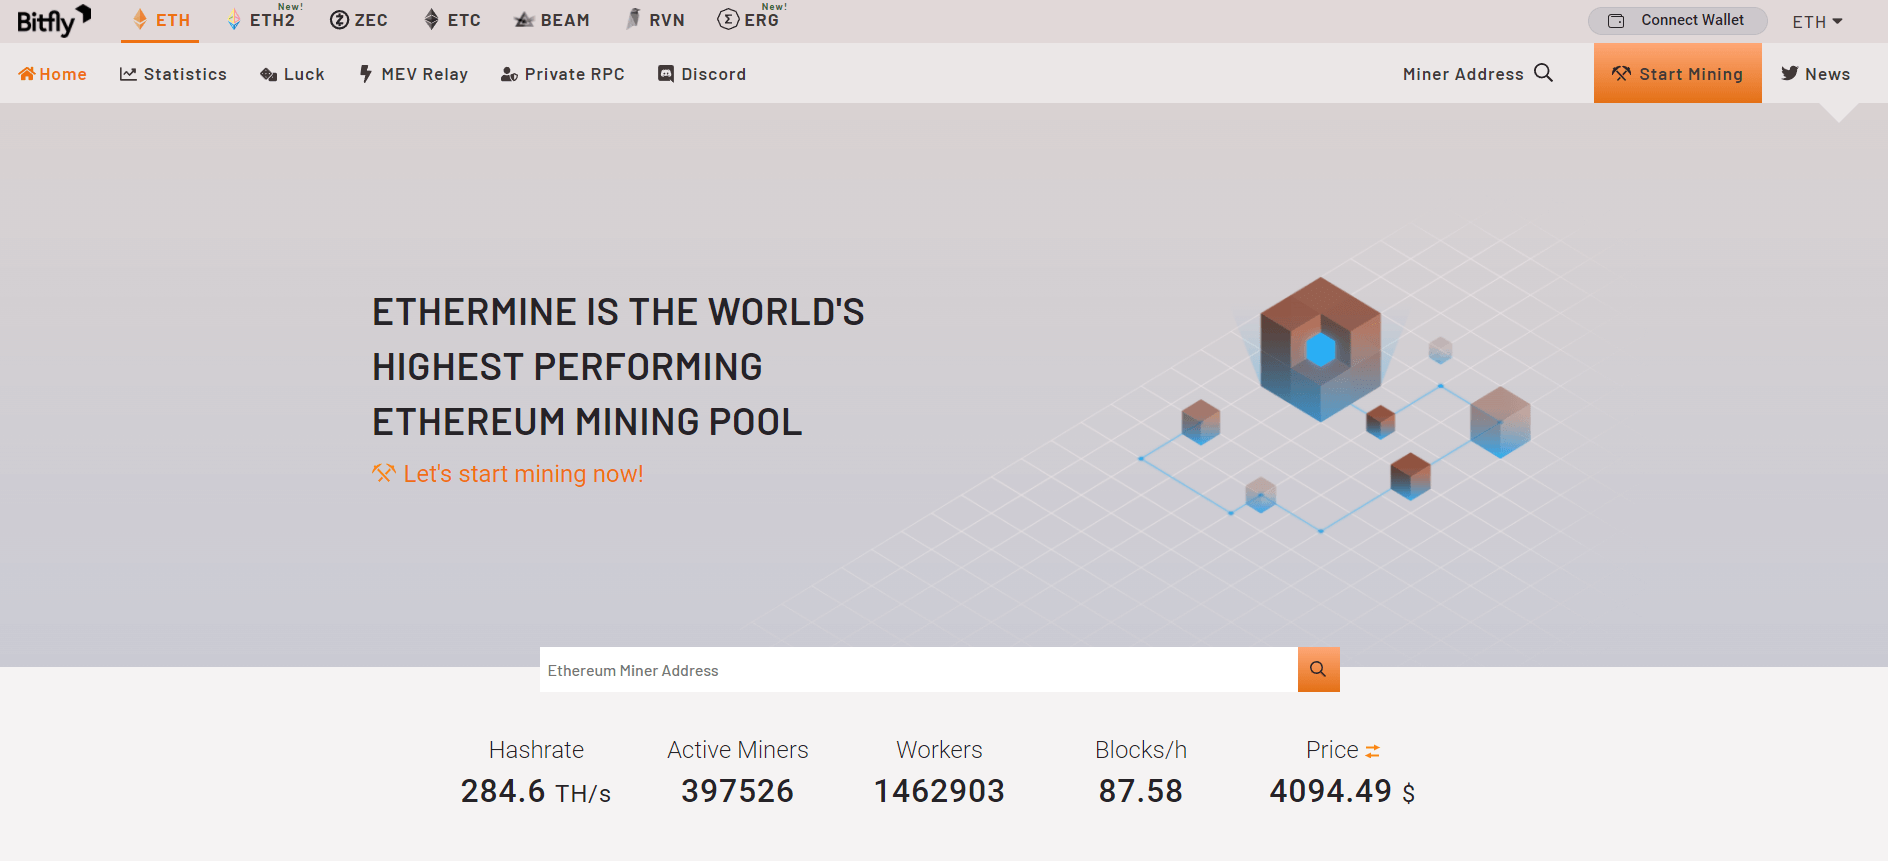
Task: Click the lightning bolt icon for MEV Relay
Action: tap(366, 74)
